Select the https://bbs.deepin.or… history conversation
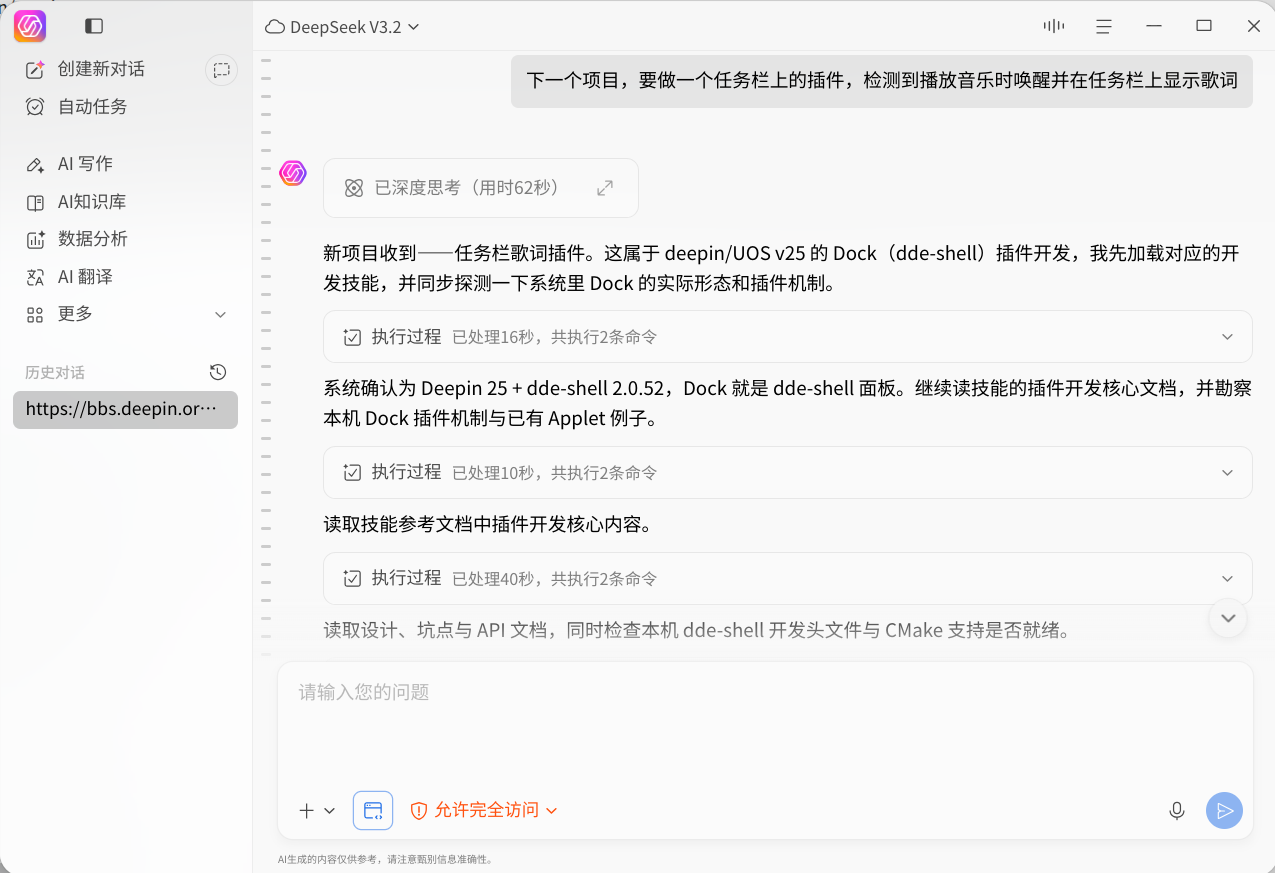This screenshot has height=873, width=1275. click(126, 410)
